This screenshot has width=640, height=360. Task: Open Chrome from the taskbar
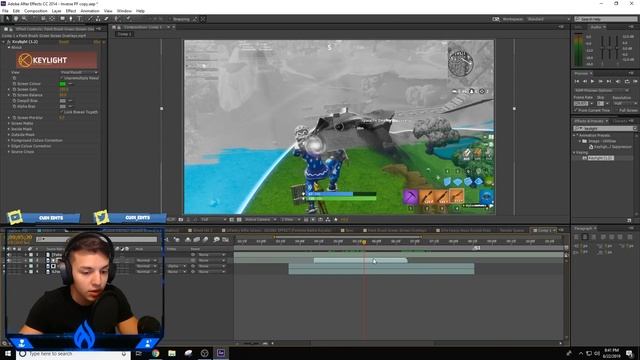pos(156,353)
